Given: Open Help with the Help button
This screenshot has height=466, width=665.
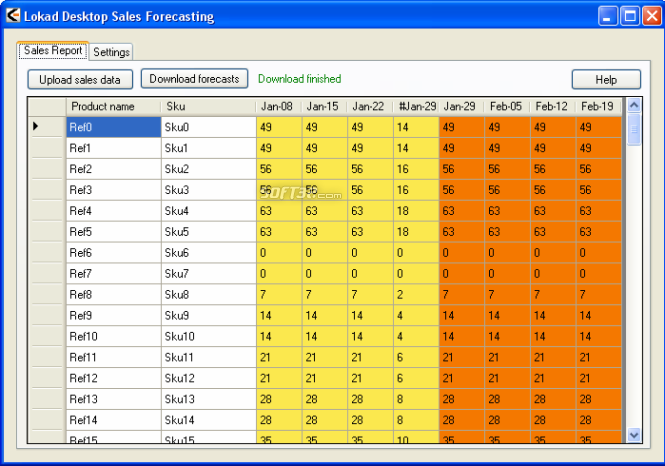Looking at the screenshot, I should tap(606, 80).
